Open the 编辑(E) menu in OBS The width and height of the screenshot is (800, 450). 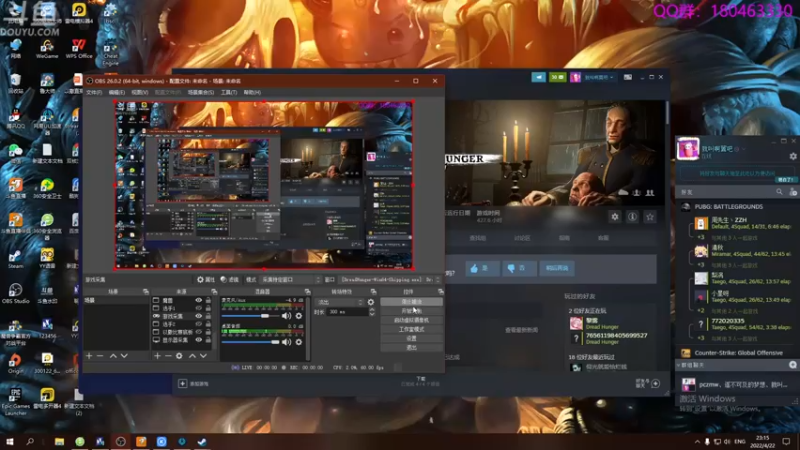[117, 92]
